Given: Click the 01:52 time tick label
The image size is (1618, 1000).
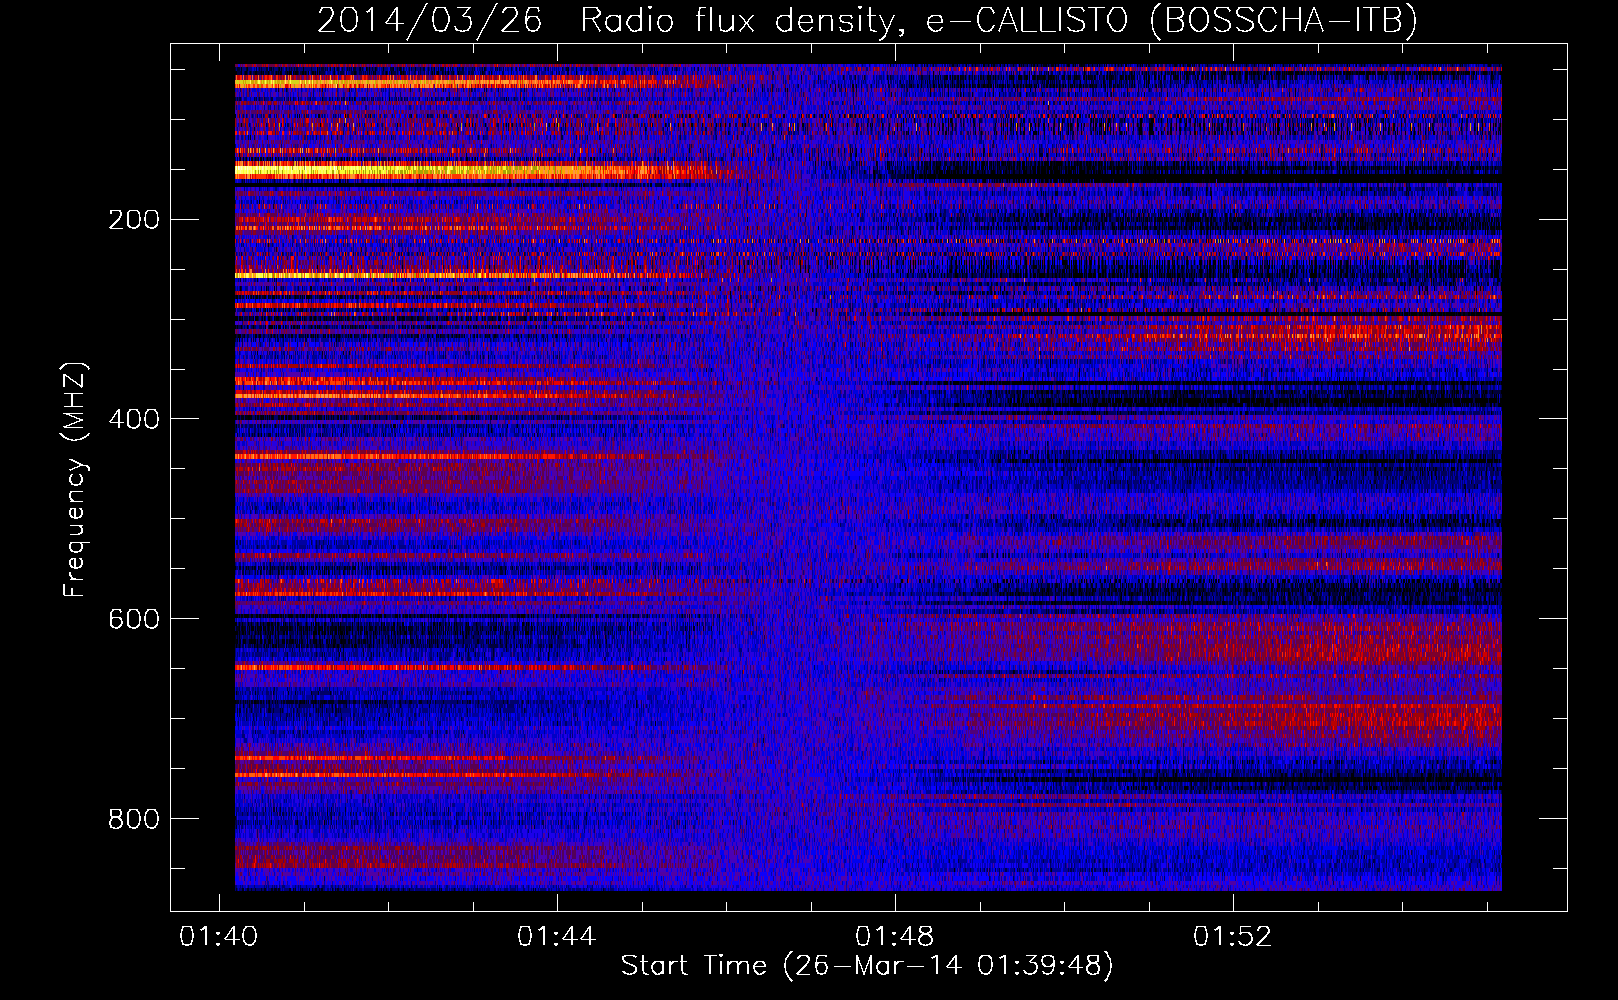Looking at the screenshot, I should pos(1232,936).
